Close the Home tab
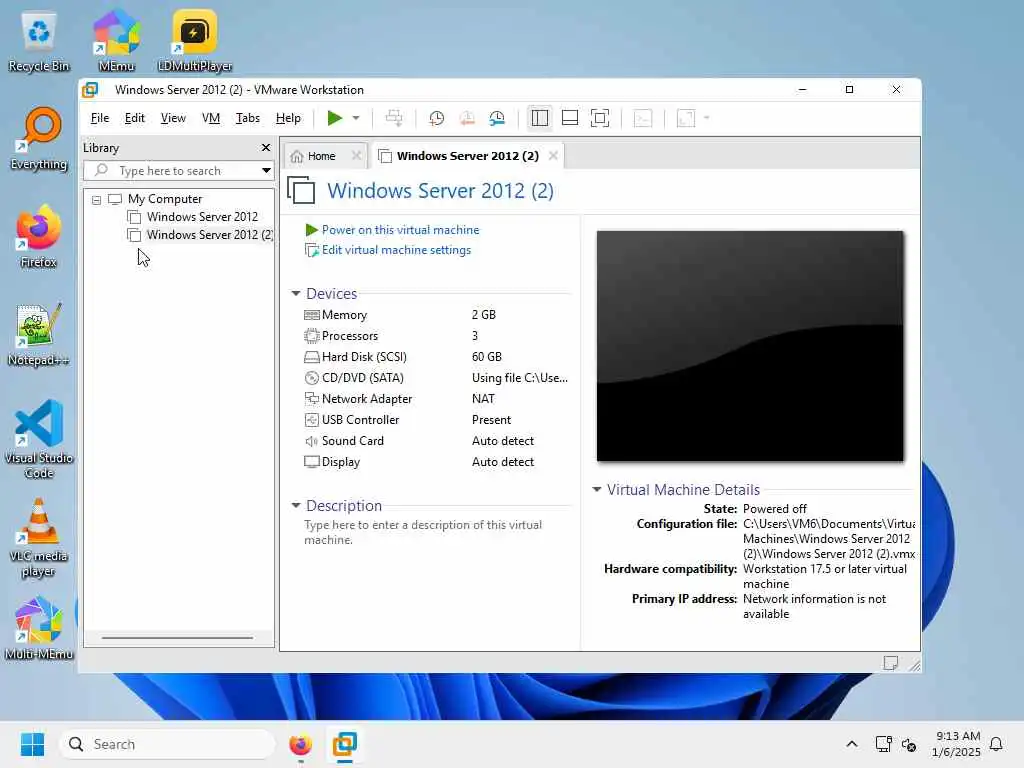This screenshot has height=768, width=1024. [x=356, y=156]
